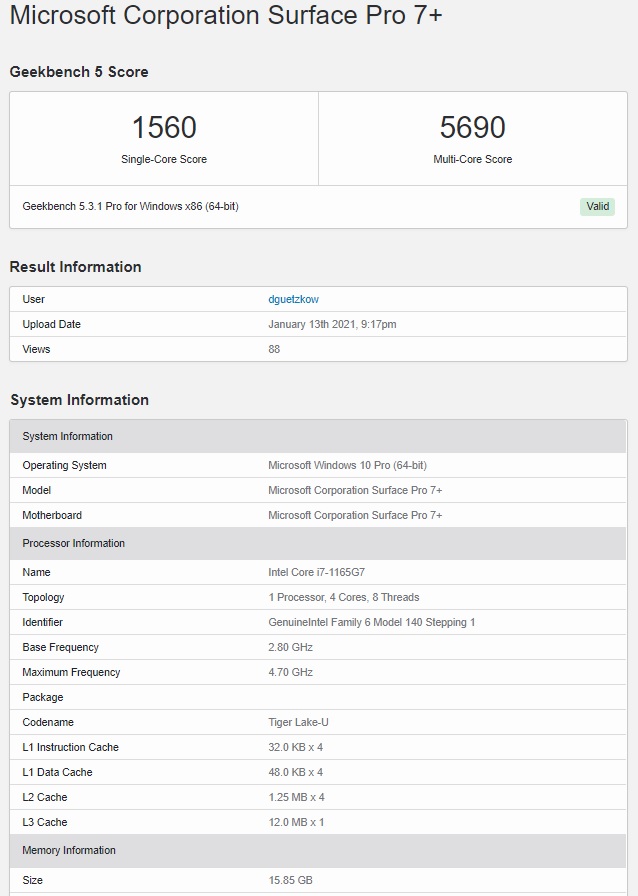This screenshot has height=896, width=638.
Task: Click the Base Frequency label
Action: click(x=61, y=647)
